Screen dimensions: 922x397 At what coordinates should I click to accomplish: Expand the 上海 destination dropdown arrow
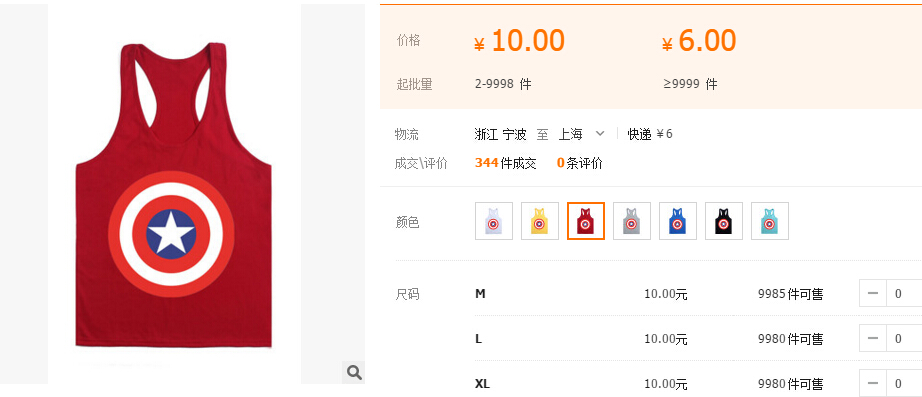600,134
